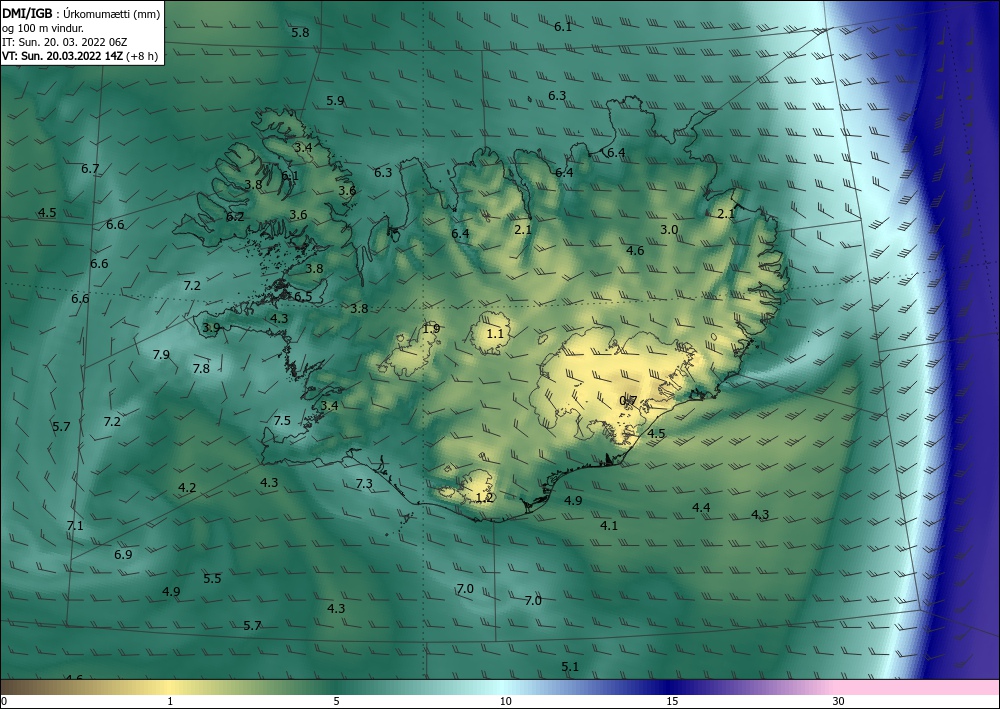Screen dimensions: 1000x709
Task: Click the 5.1 value on the map
Action: point(570,667)
